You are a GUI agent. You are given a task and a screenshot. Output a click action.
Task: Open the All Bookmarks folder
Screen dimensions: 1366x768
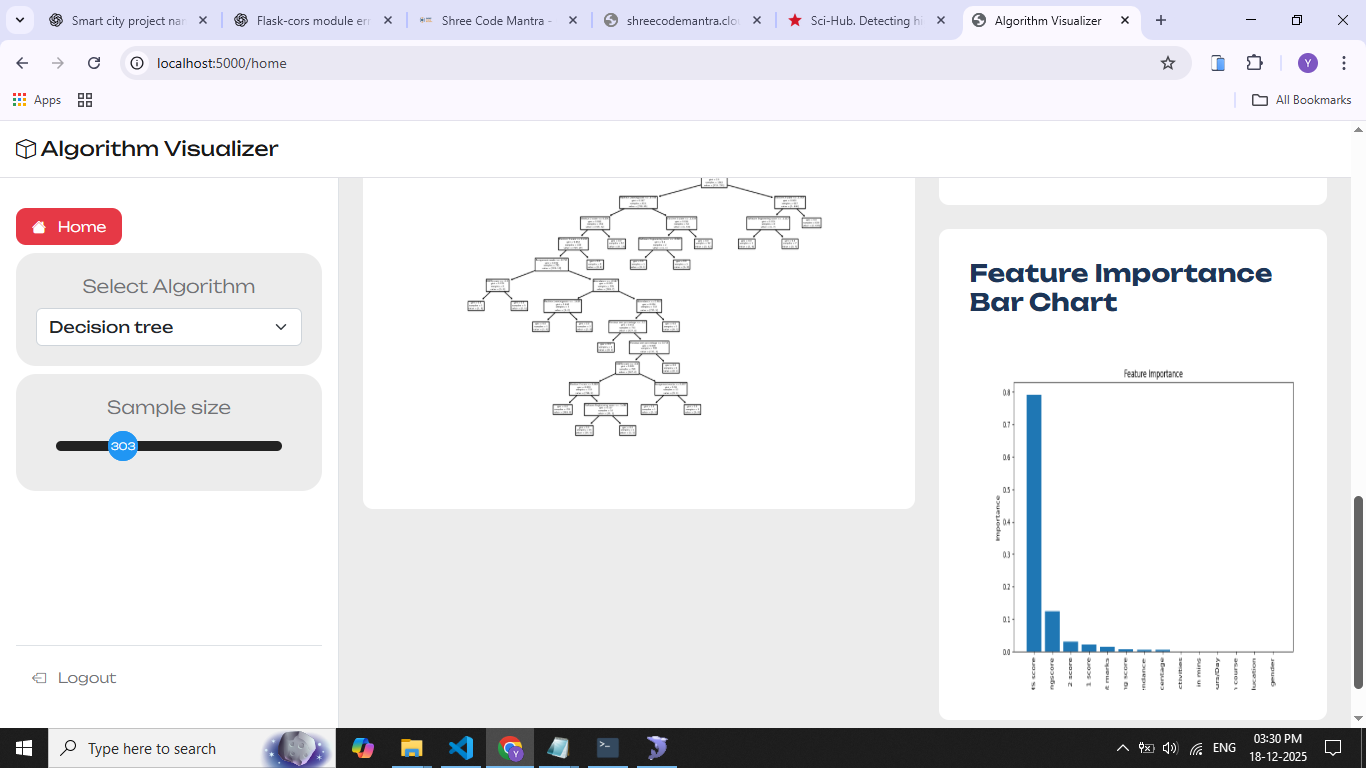click(1302, 100)
